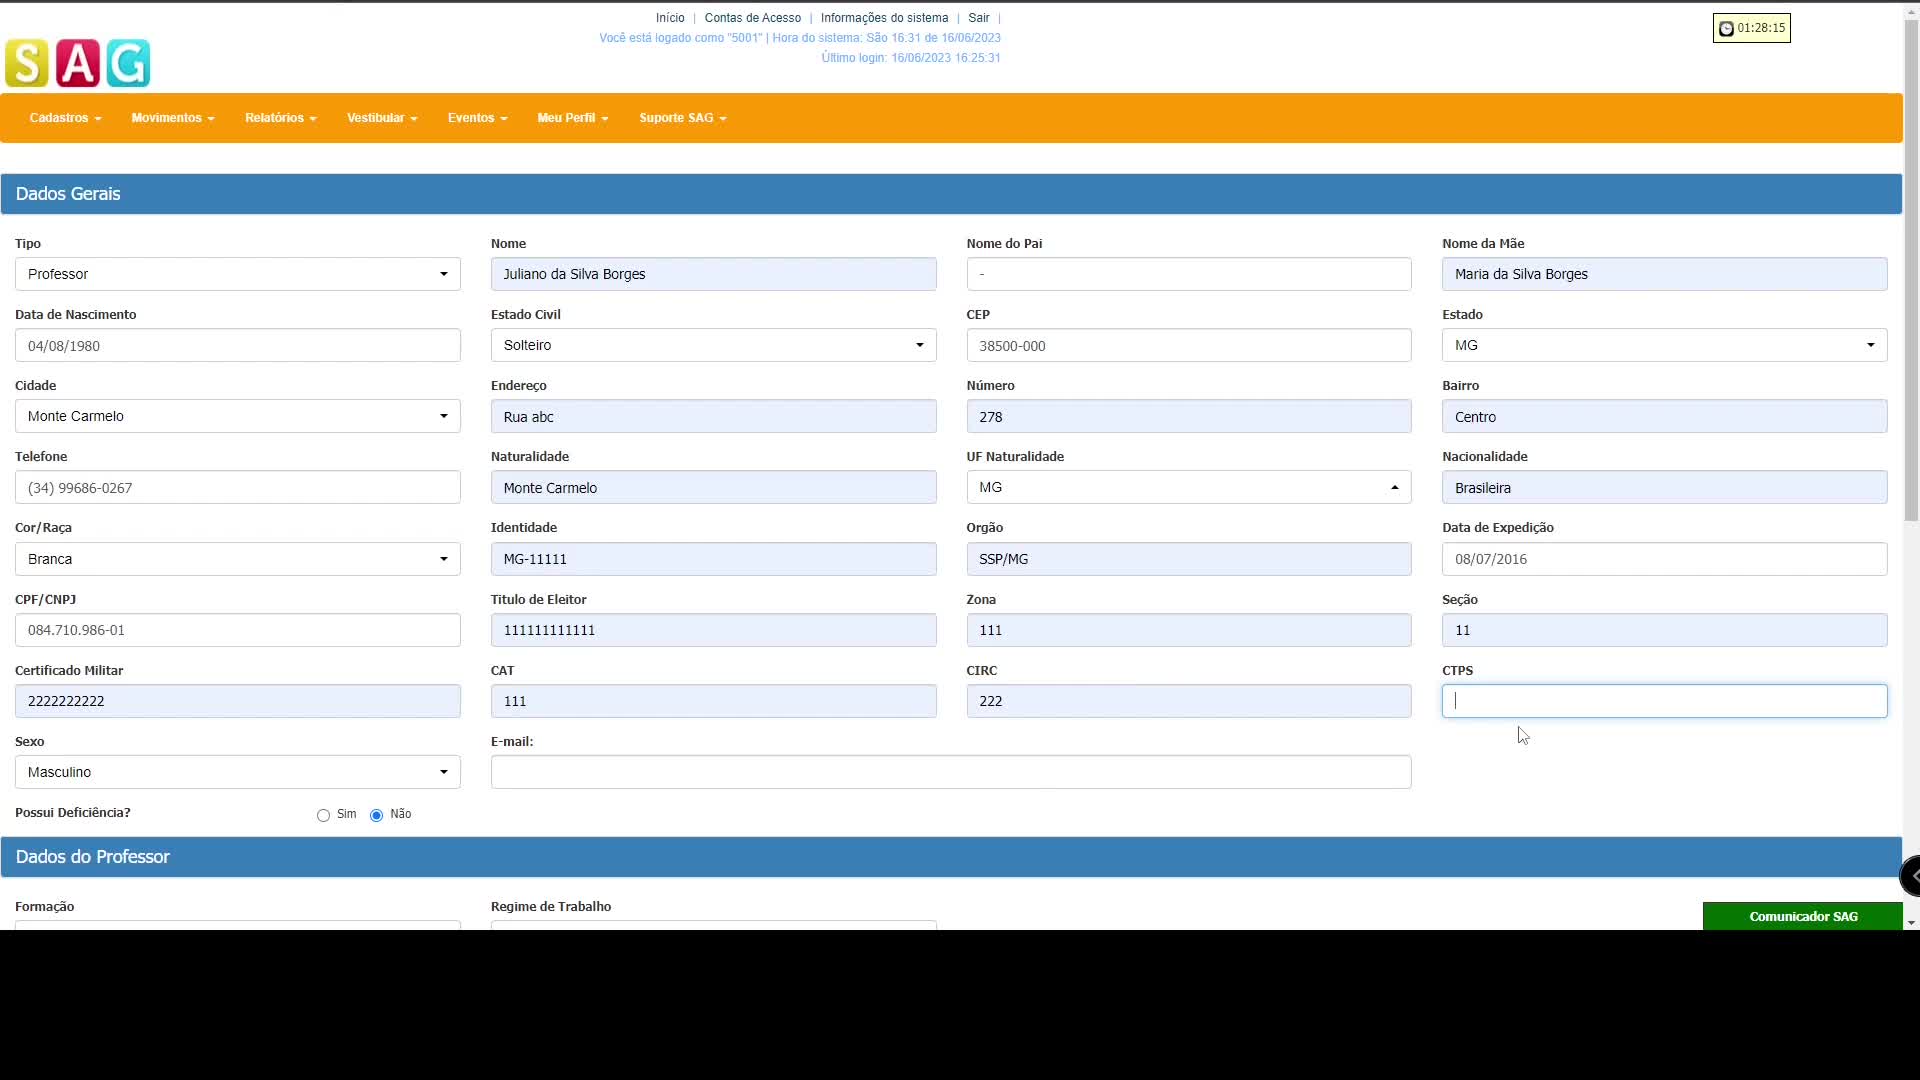Click the CIRC field showing 222
The width and height of the screenshot is (1920, 1080).
click(x=1189, y=701)
